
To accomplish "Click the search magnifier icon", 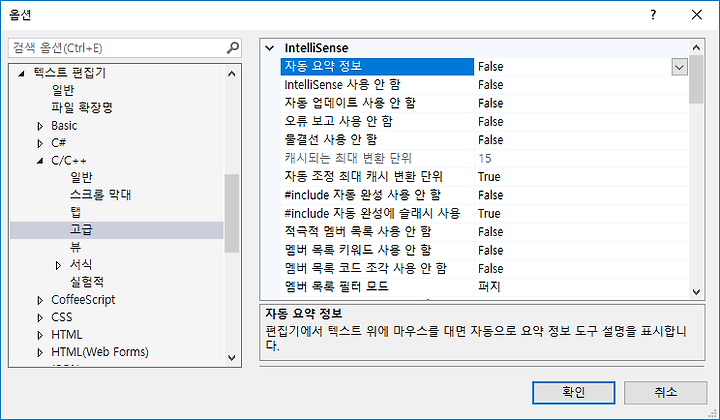I will click(x=233, y=48).
